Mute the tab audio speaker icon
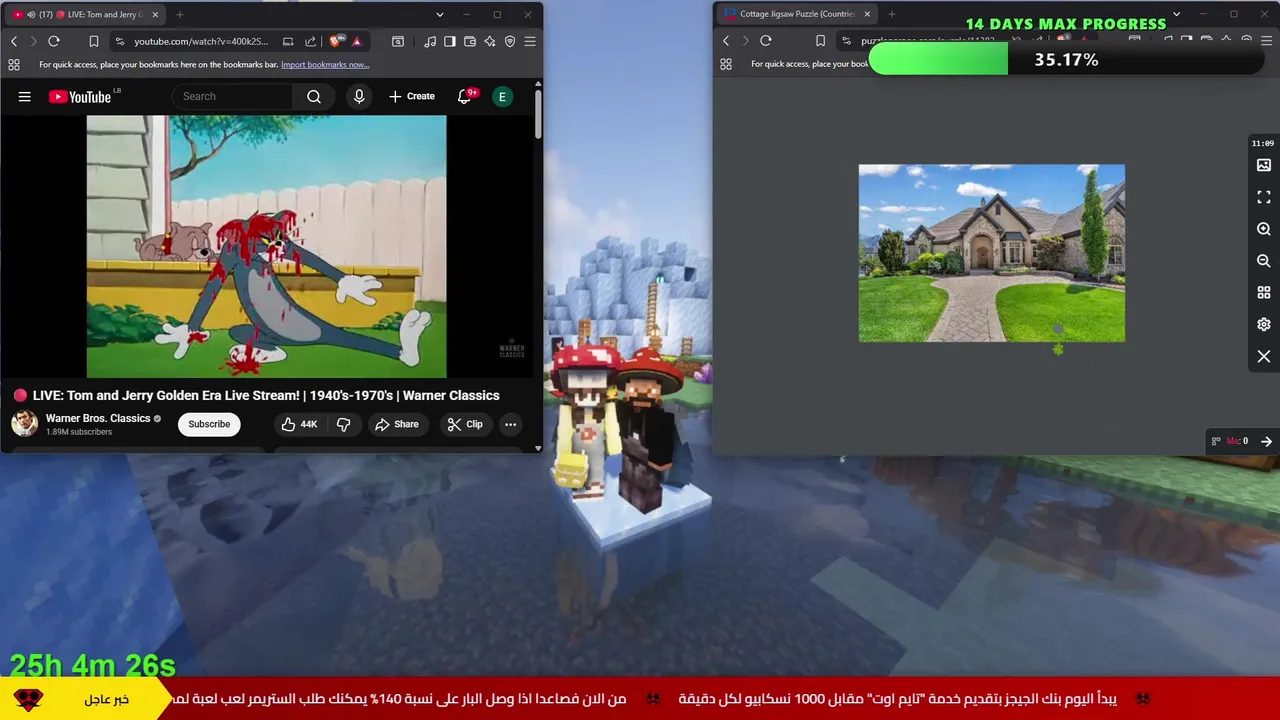The height and width of the screenshot is (720, 1280). 32,14
